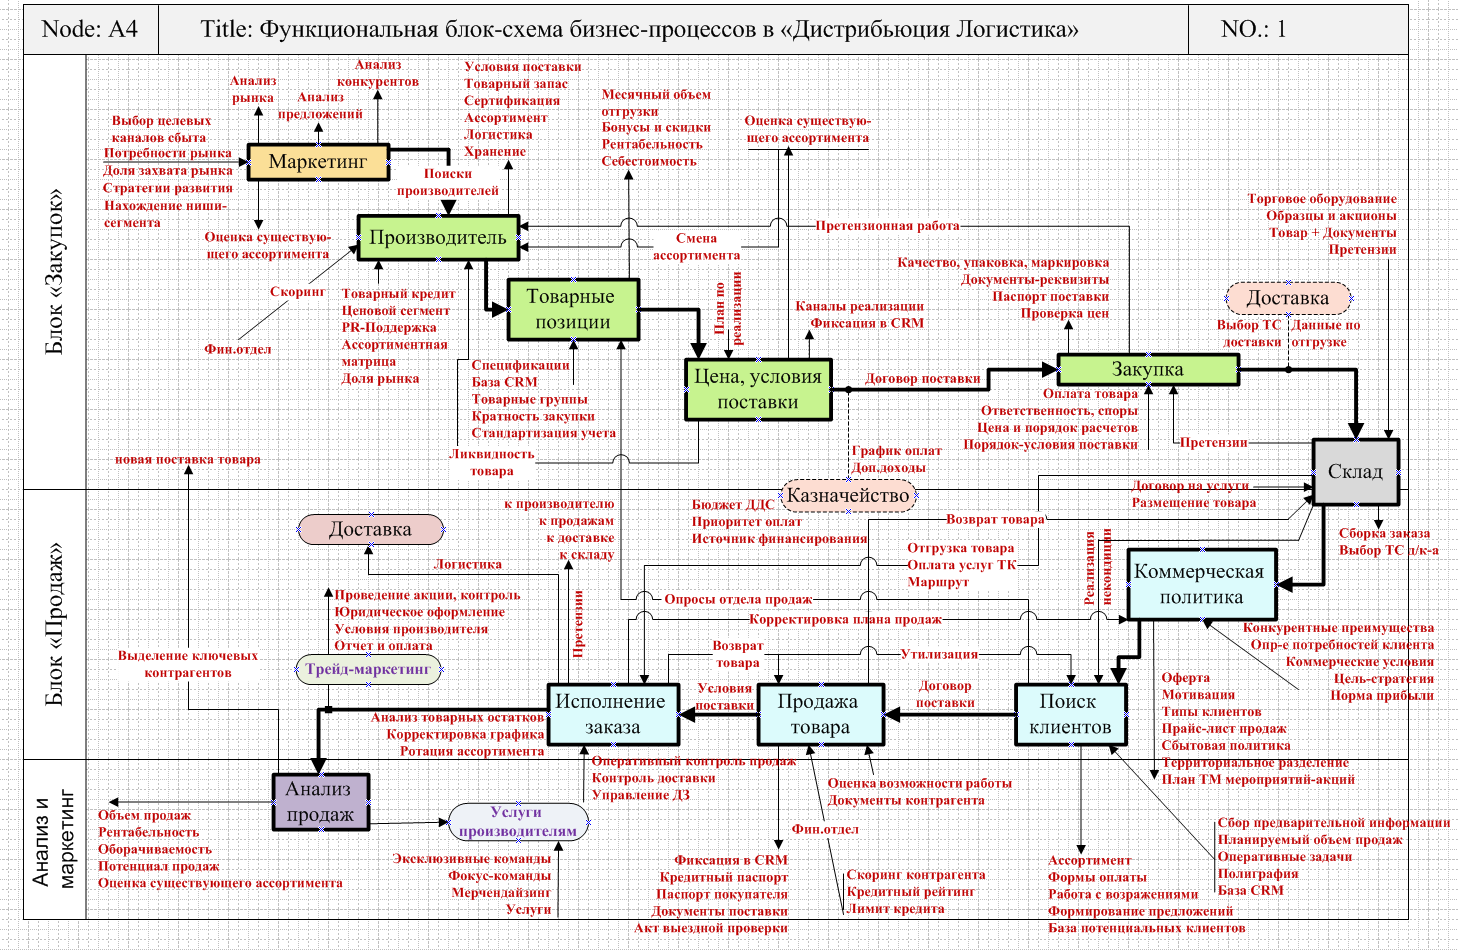1458x950 pixels.
Task: Click the Условия поставки label at top
Action: point(523,67)
